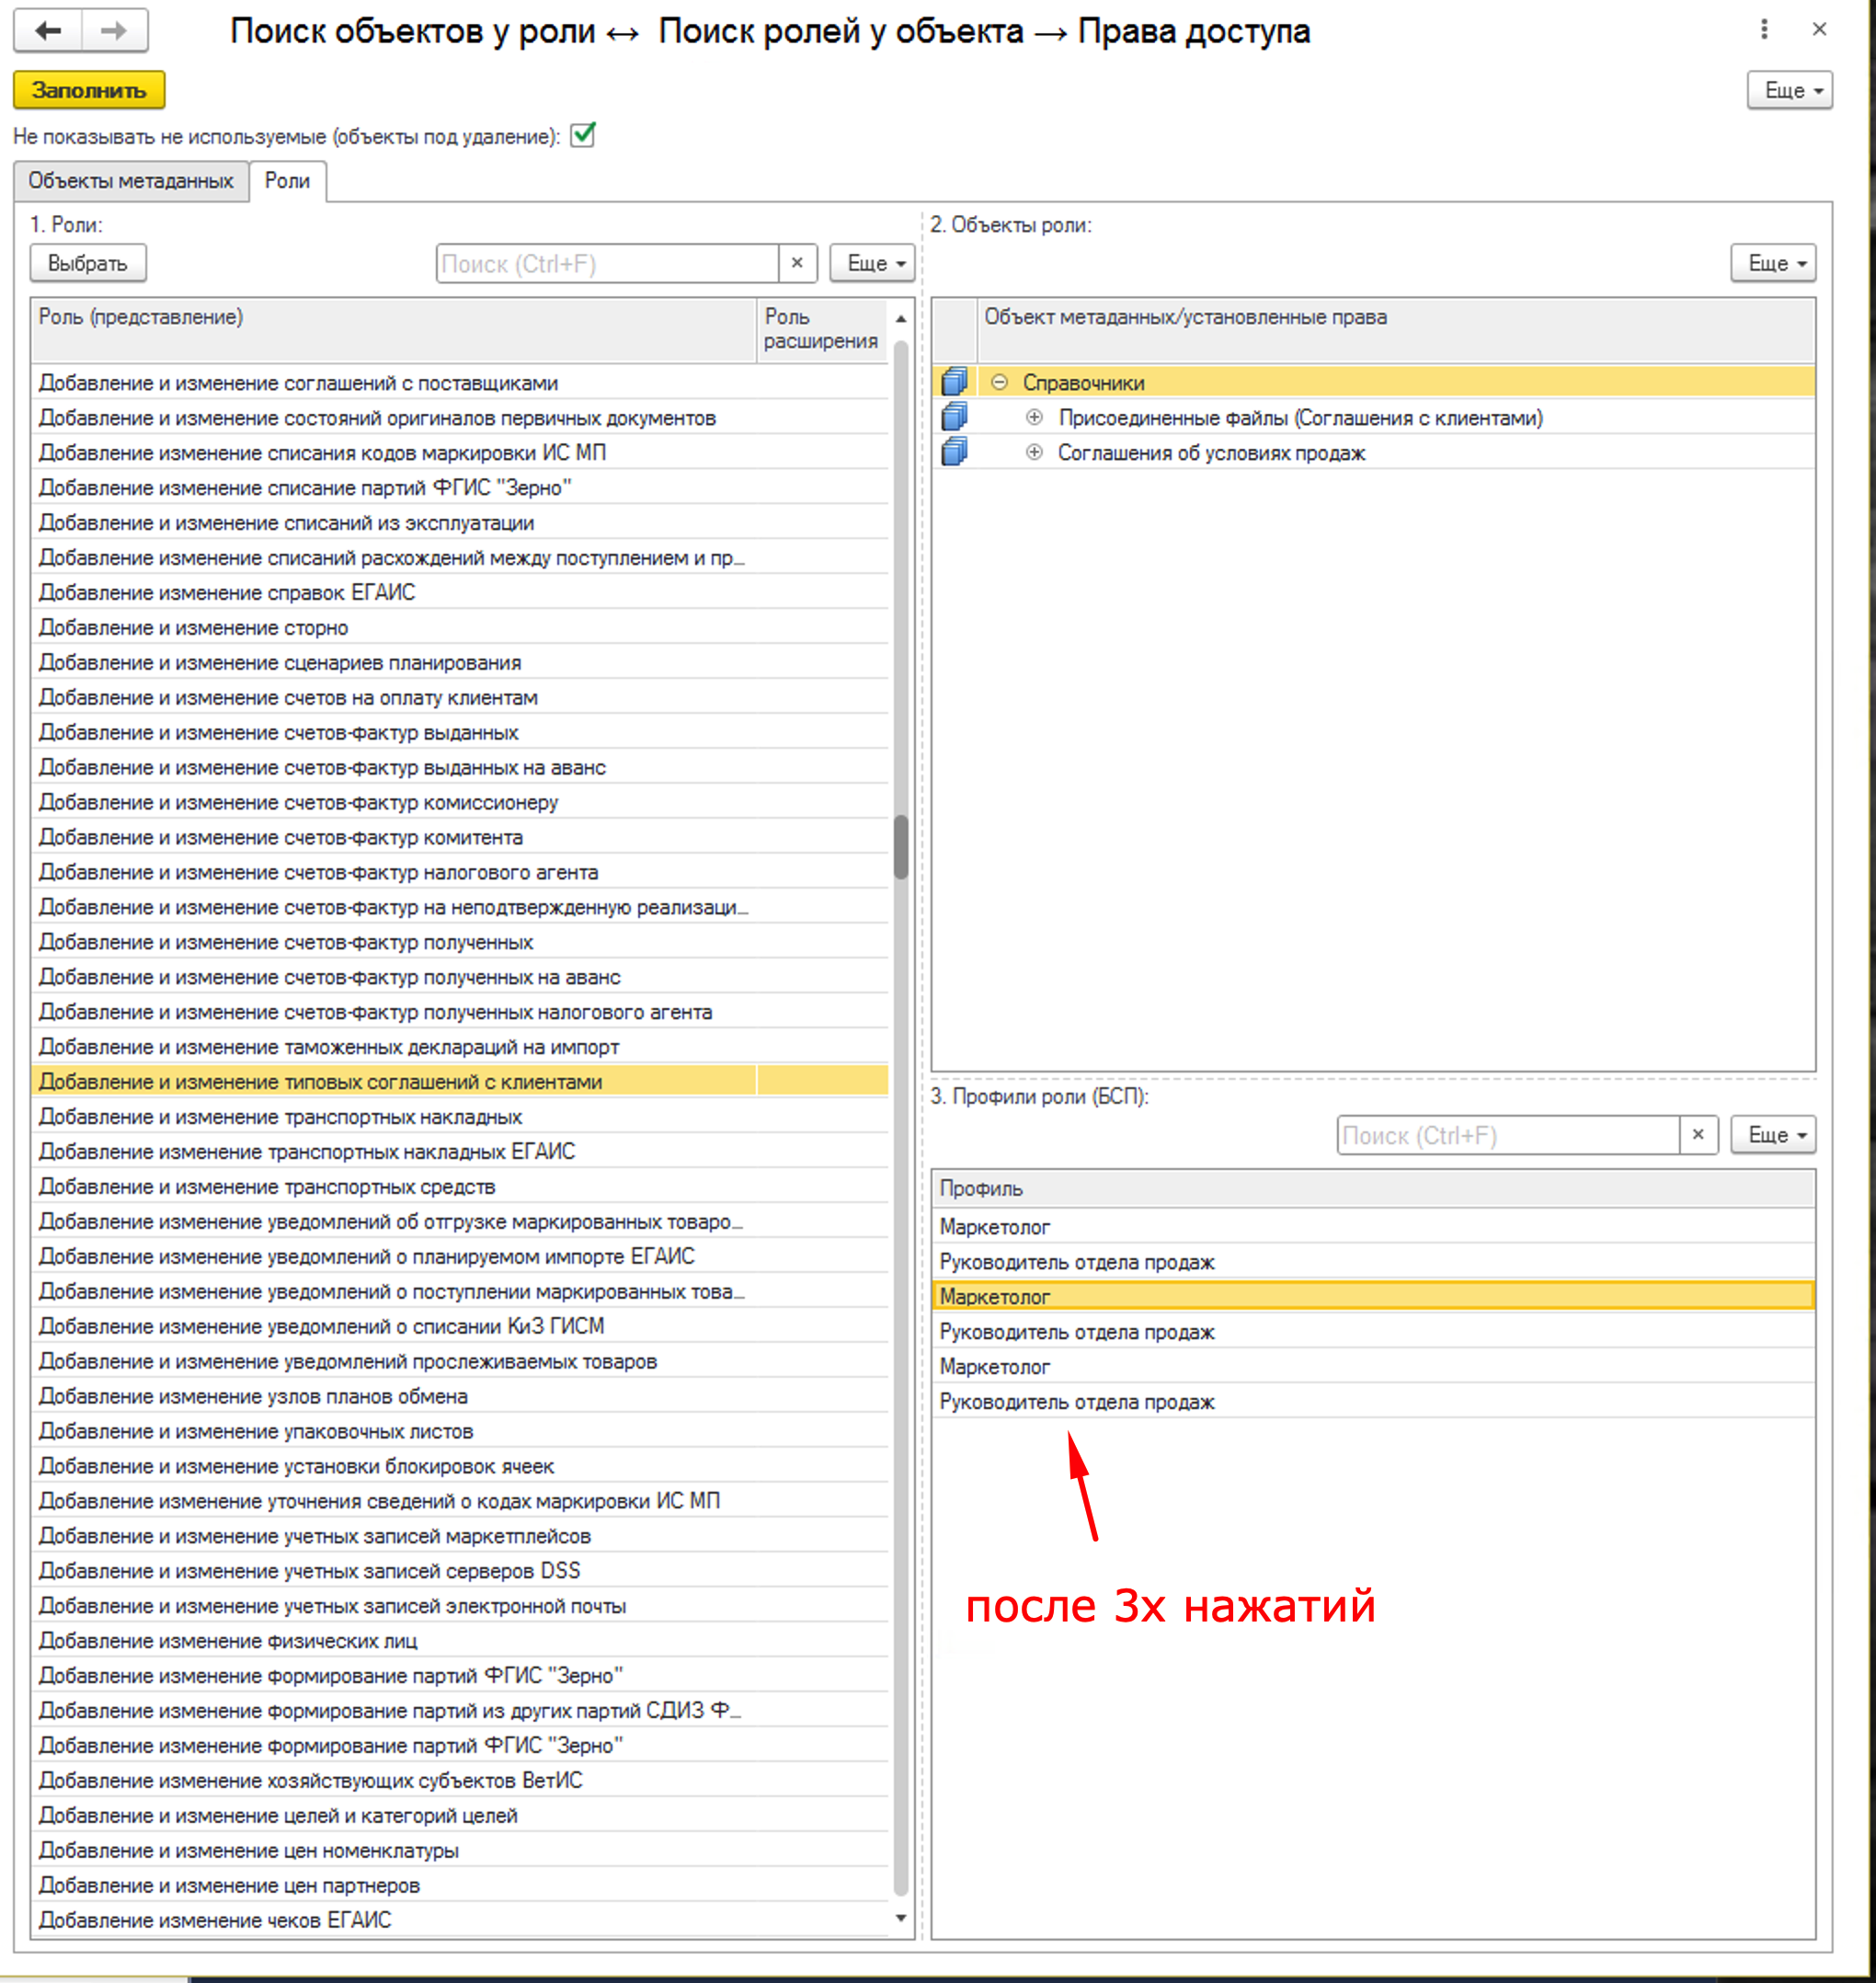Click into profiles Поиск search field
This screenshot has width=1876, height=1983.
coord(1507,1135)
